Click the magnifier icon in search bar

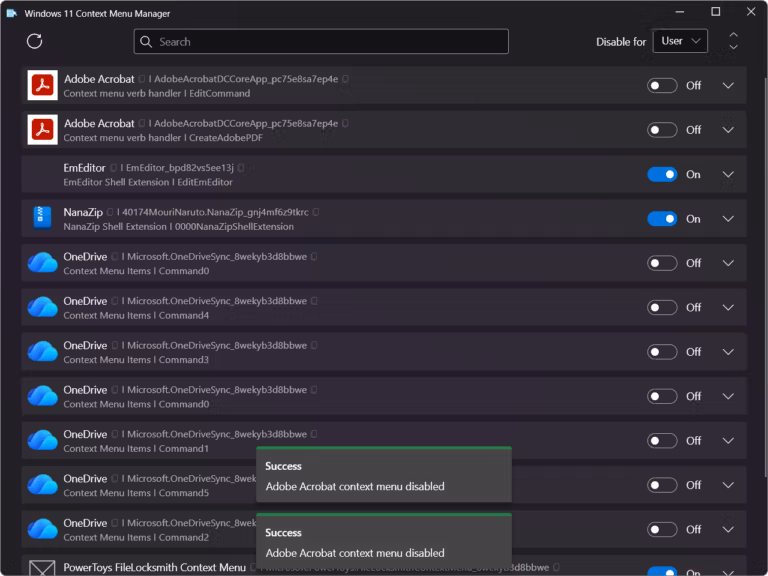pyautogui.click(x=146, y=42)
